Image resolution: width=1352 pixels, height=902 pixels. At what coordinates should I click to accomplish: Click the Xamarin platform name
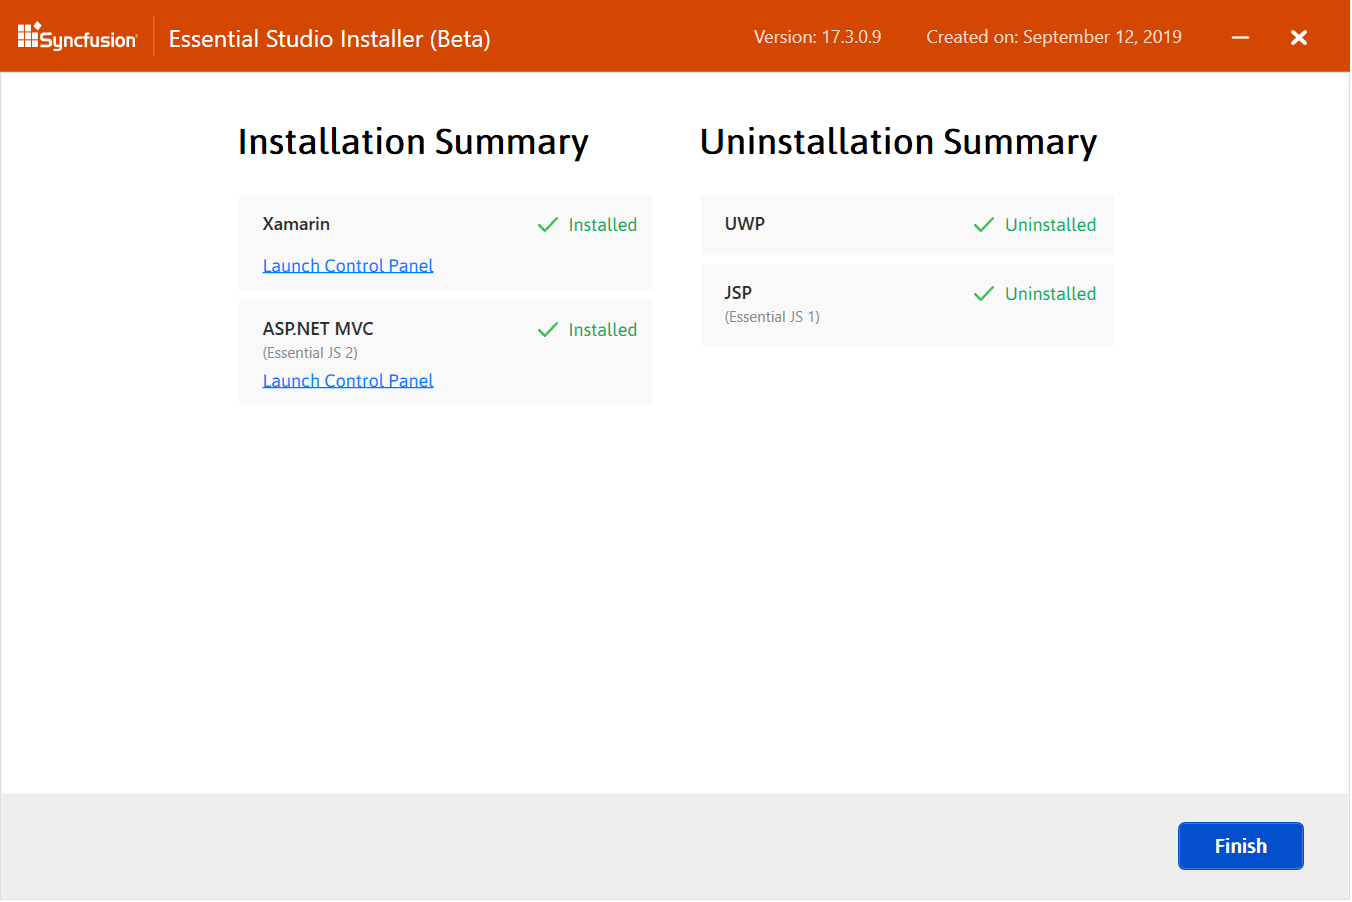(x=296, y=224)
